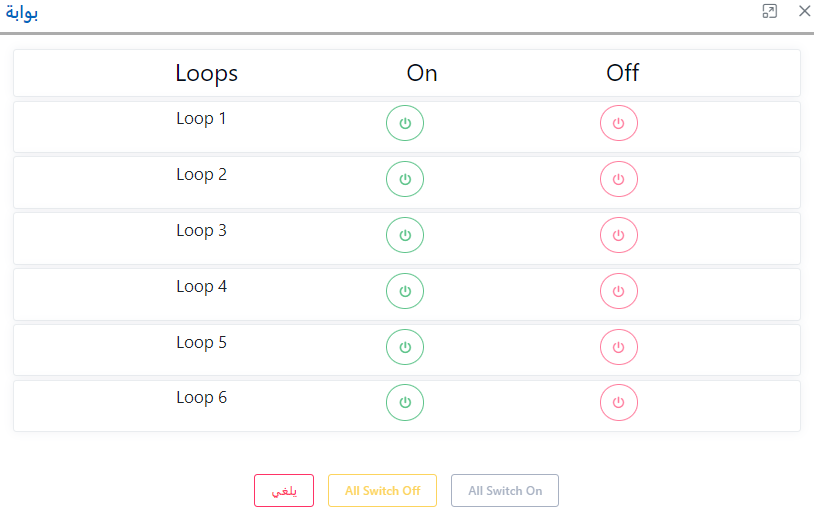The width and height of the screenshot is (814, 508).
Task: Power off Loop 6 red toggle
Action: 618,402
